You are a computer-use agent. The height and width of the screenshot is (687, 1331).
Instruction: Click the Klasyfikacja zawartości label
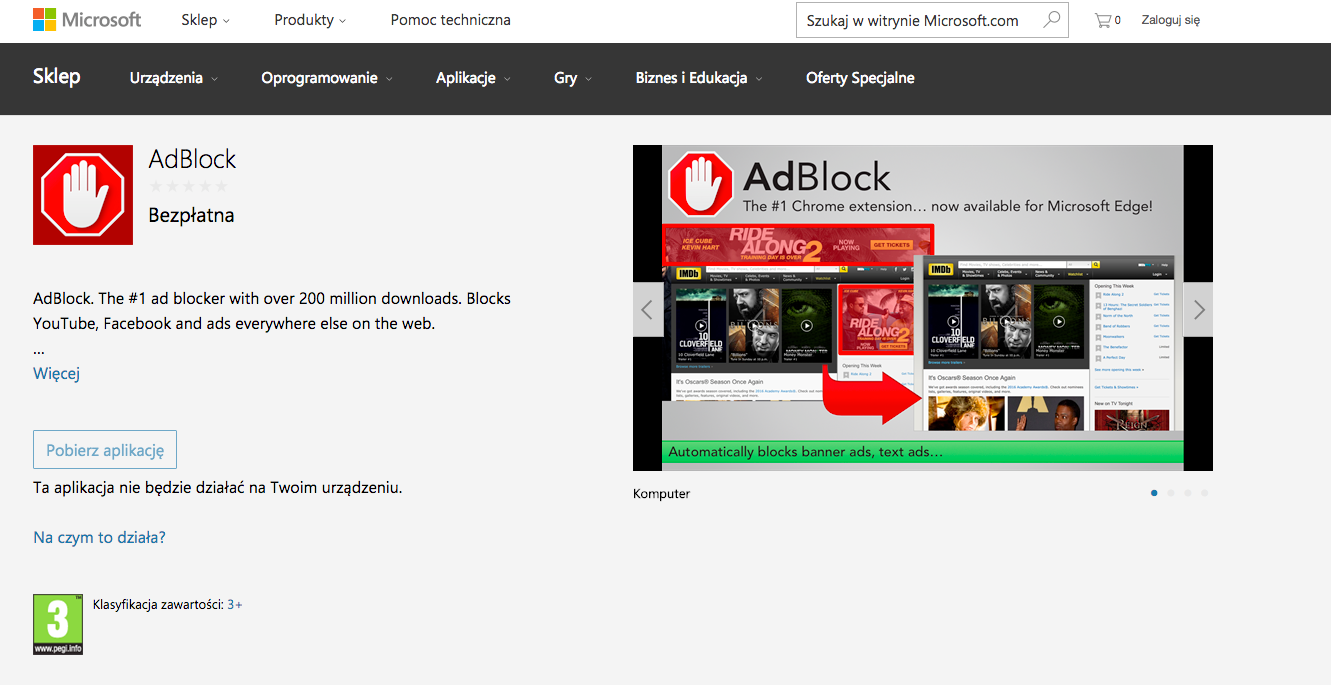(x=158, y=604)
